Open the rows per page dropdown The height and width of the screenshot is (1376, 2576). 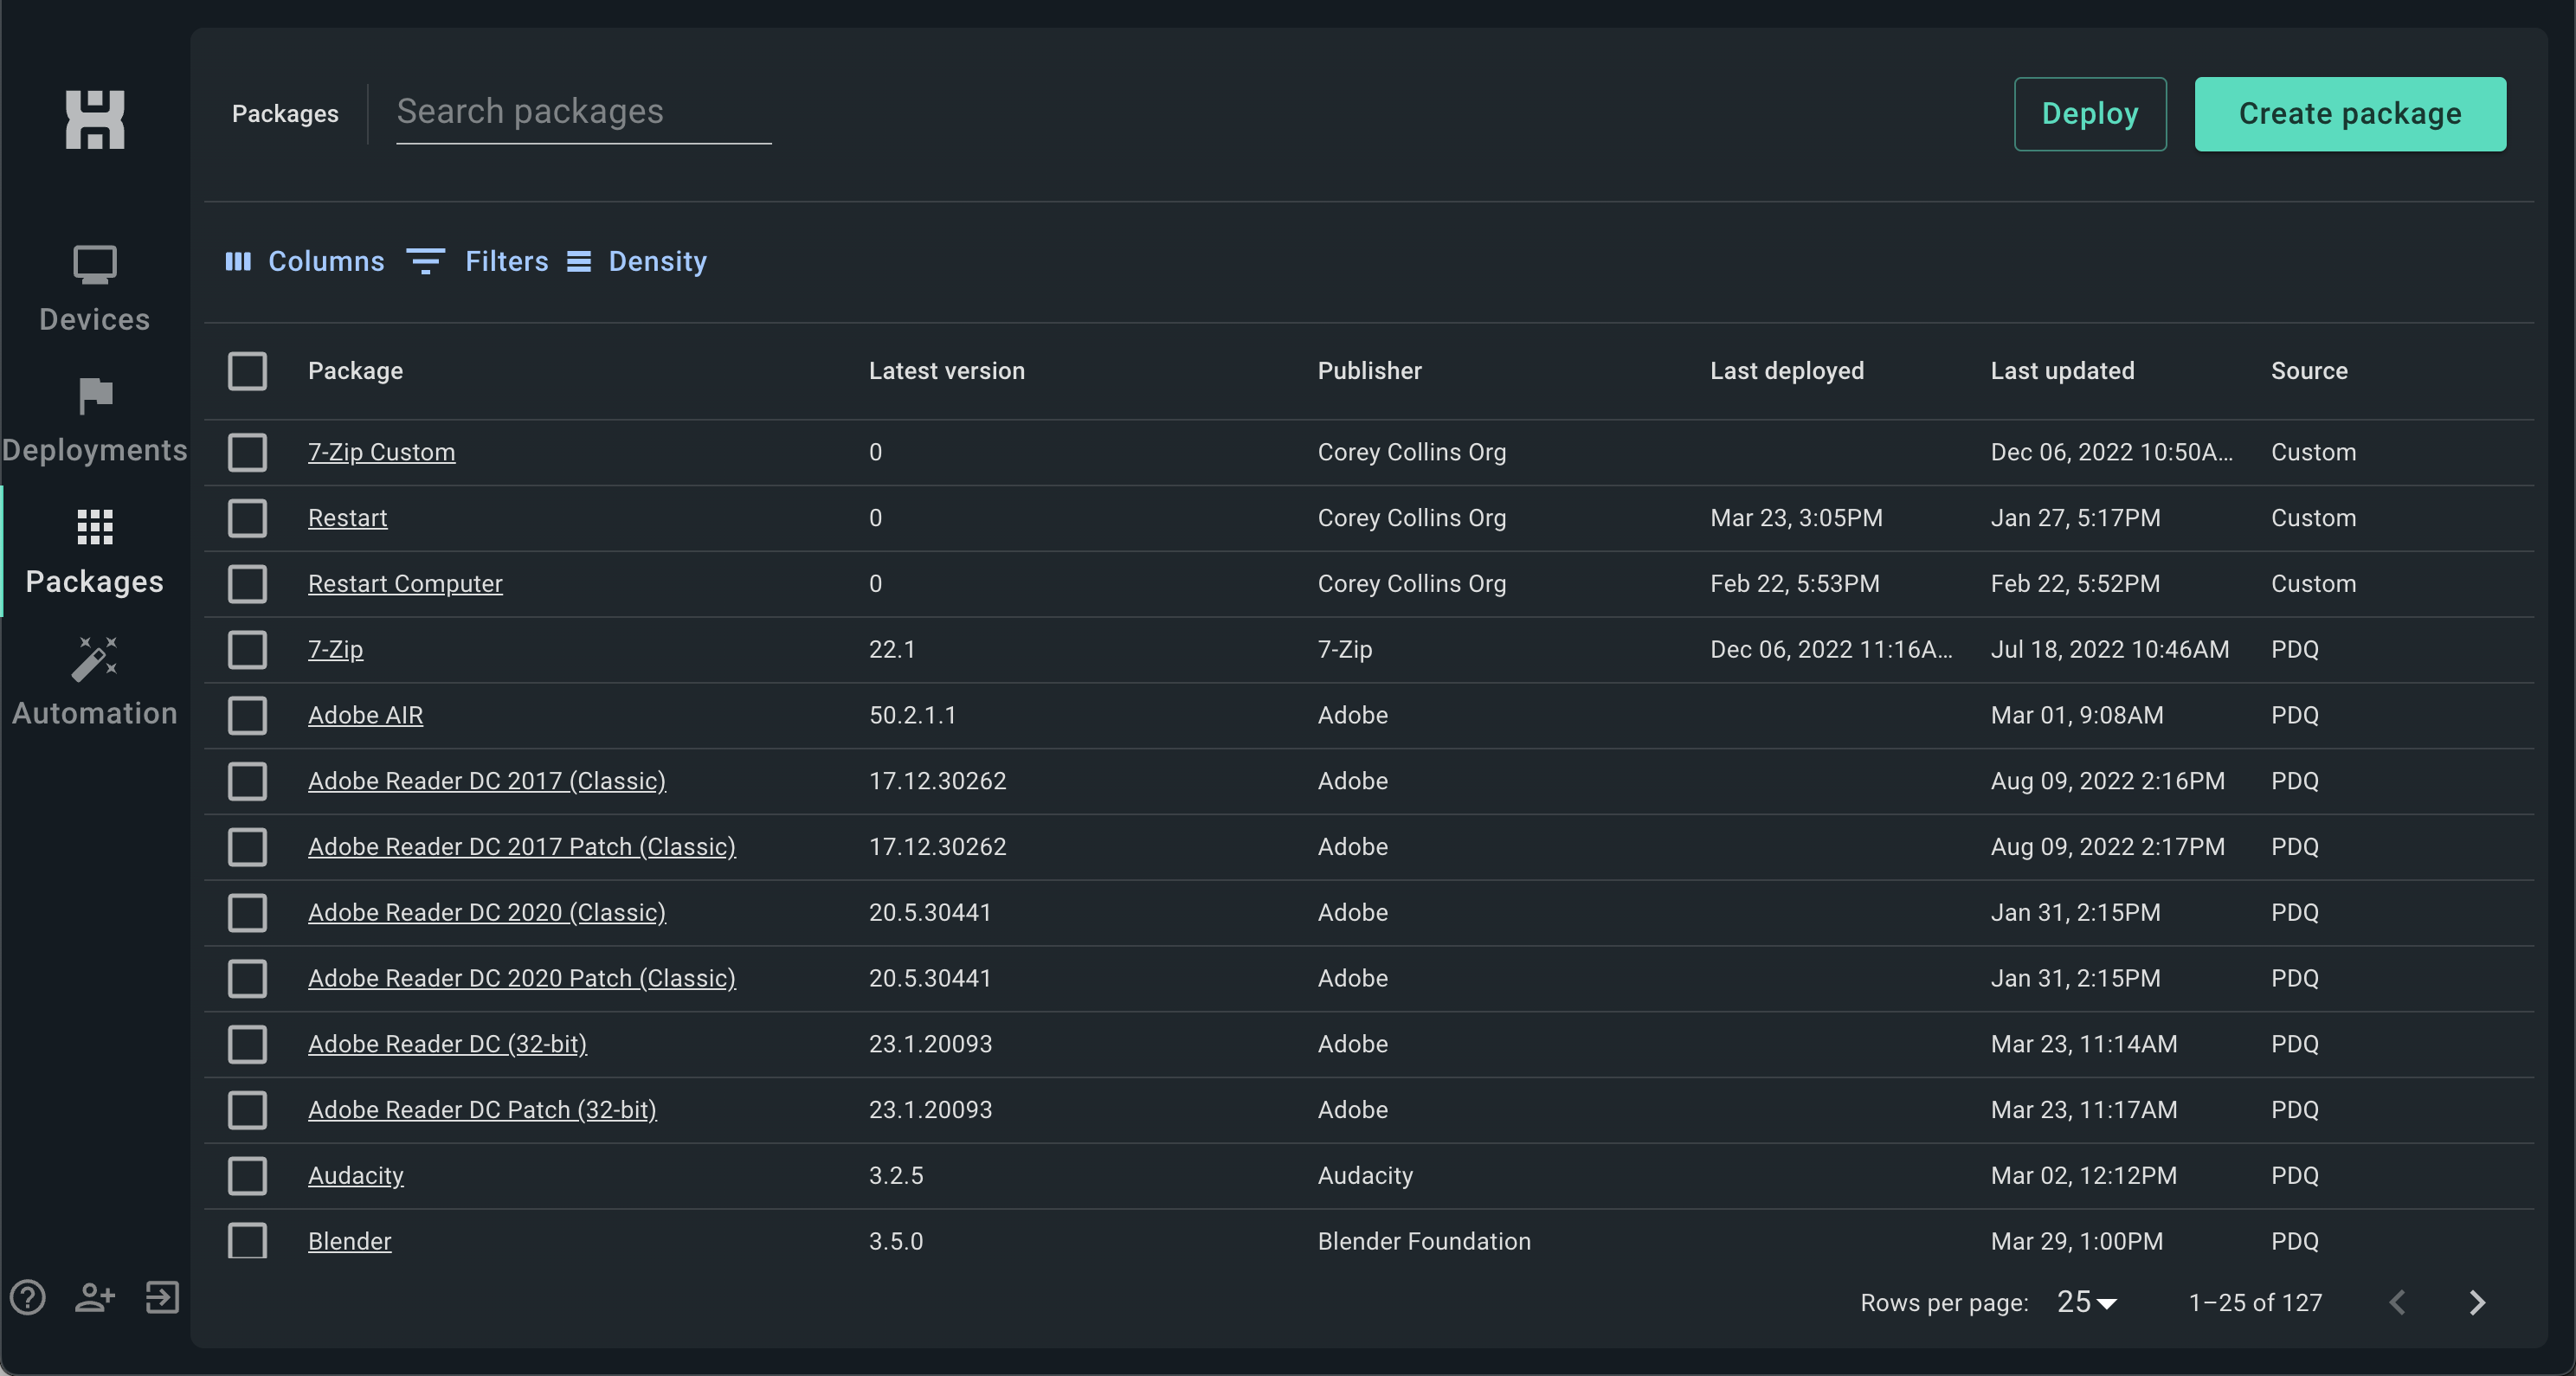(x=2087, y=1302)
